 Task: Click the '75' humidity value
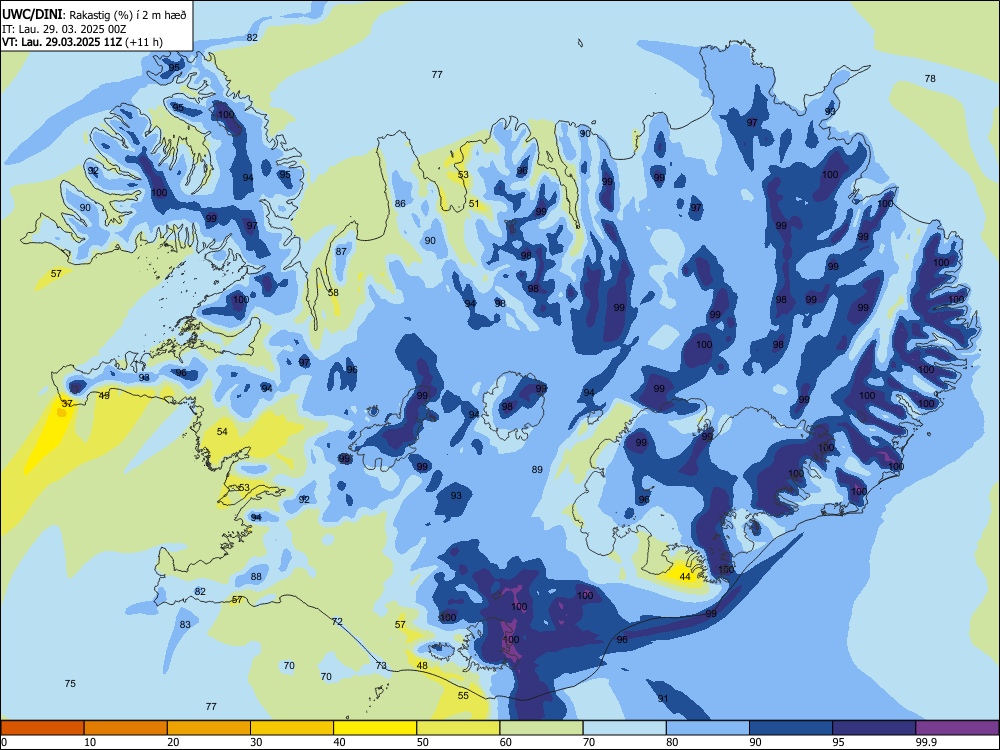point(70,683)
